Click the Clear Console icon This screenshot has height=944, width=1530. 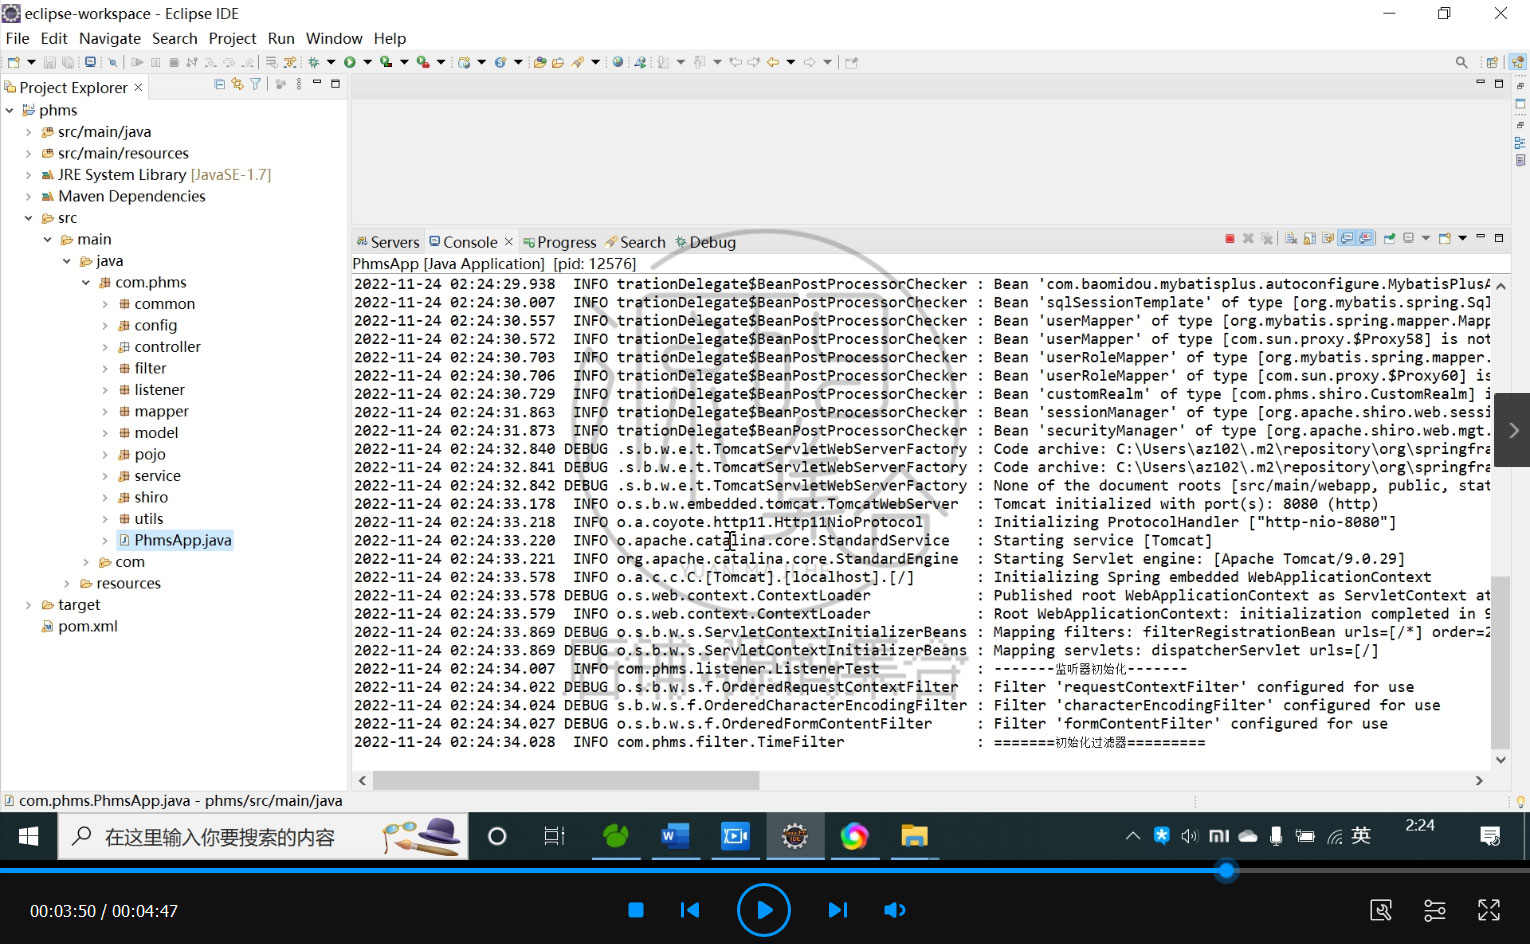1291,238
